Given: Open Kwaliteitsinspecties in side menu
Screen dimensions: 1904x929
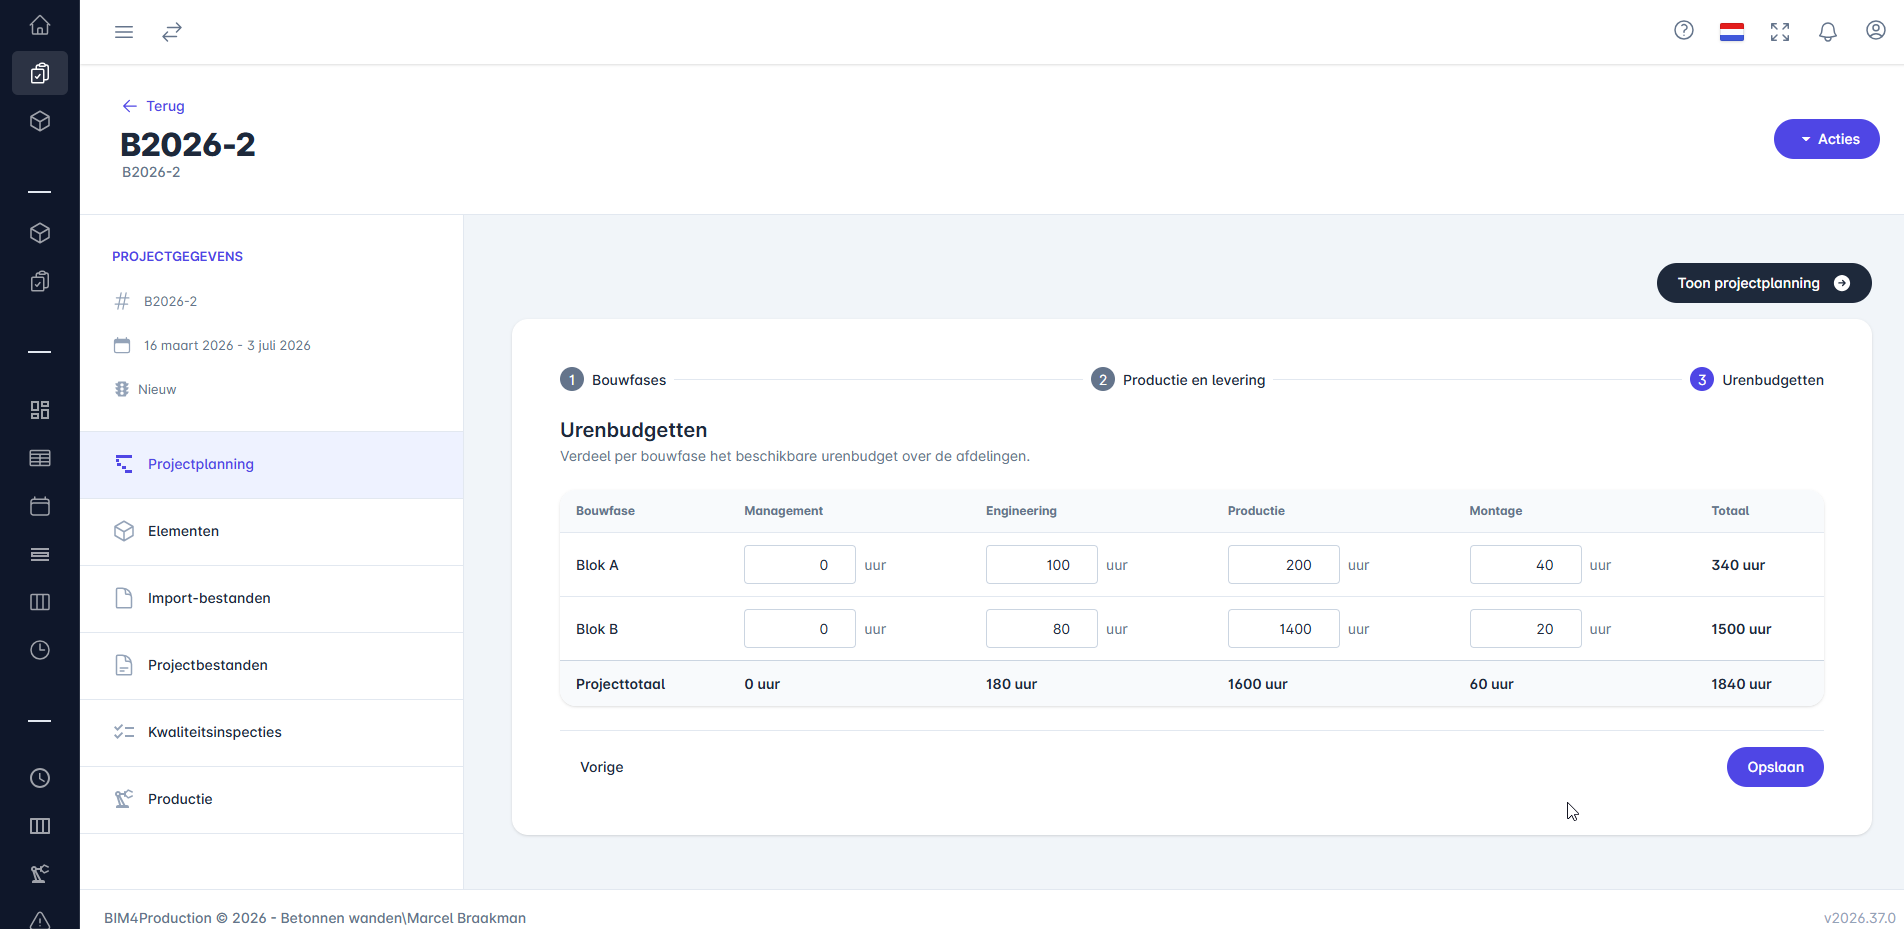Looking at the screenshot, I should pyautogui.click(x=271, y=732).
